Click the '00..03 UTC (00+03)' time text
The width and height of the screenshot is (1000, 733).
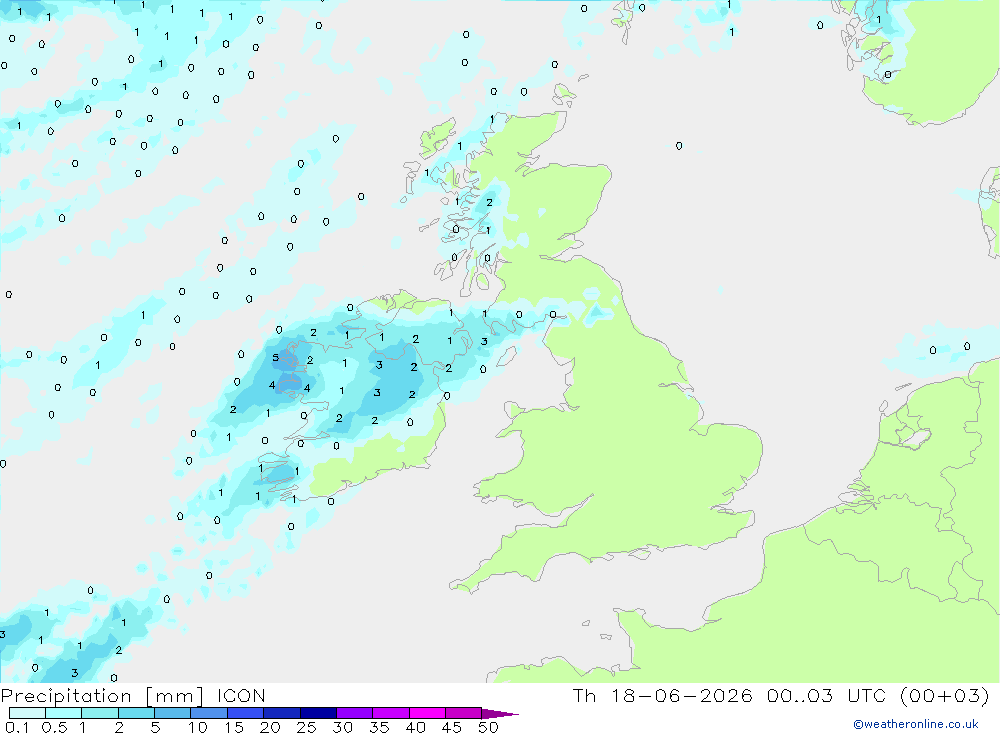point(878,696)
